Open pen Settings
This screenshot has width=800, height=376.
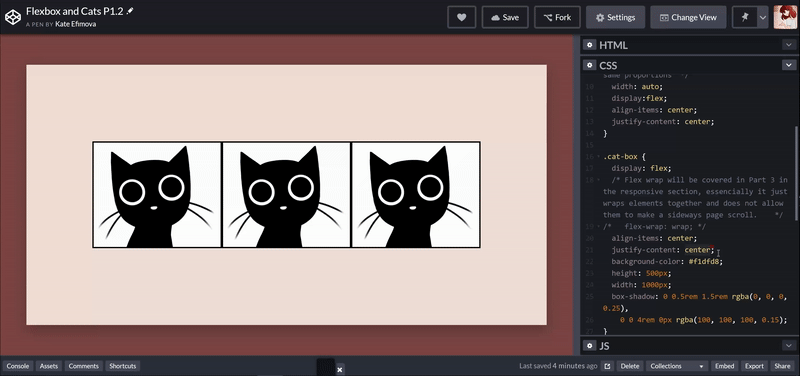click(x=615, y=17)
